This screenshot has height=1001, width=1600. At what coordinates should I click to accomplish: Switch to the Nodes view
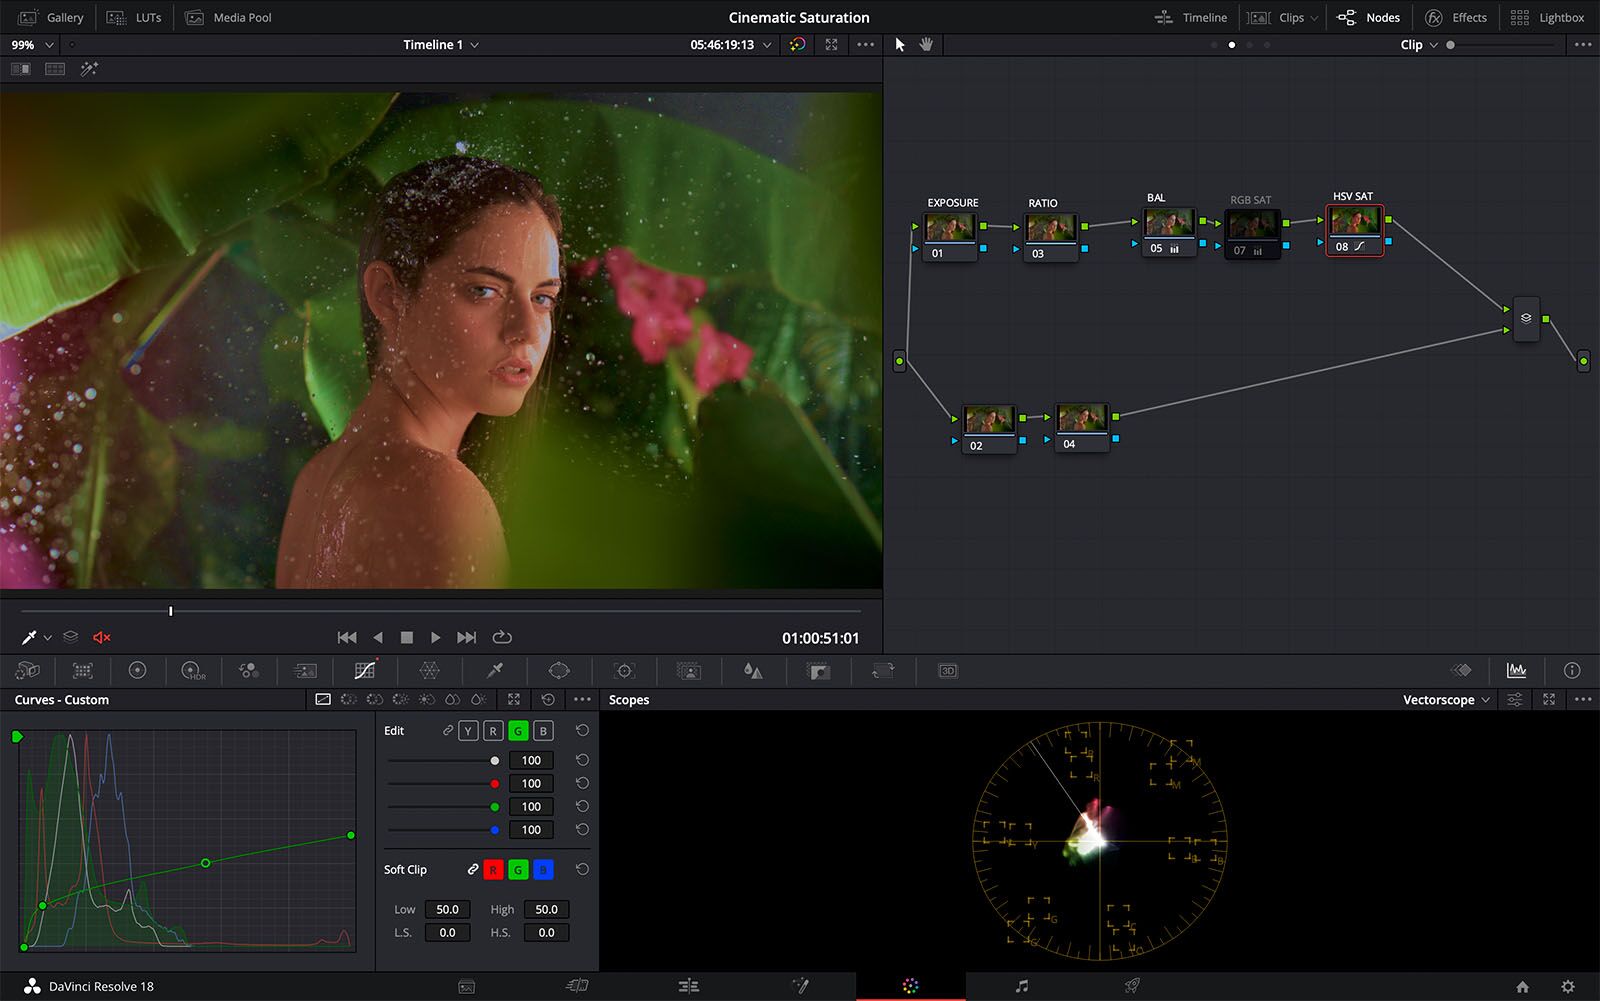point(1369,17)
